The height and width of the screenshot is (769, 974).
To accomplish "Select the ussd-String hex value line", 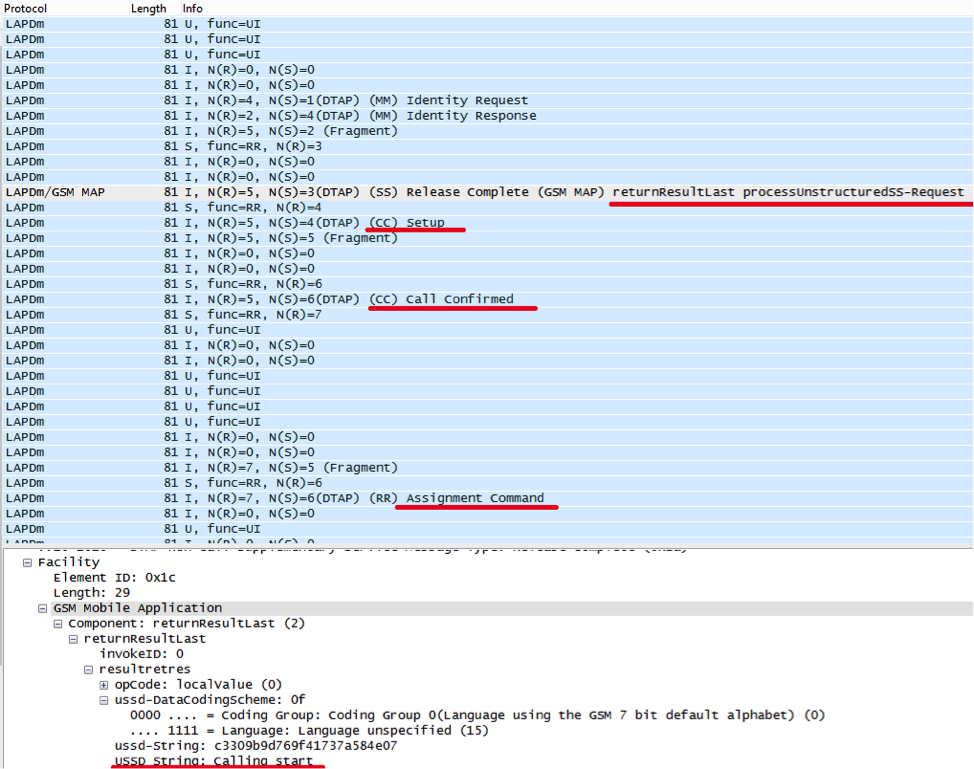I will pos(255,746).
